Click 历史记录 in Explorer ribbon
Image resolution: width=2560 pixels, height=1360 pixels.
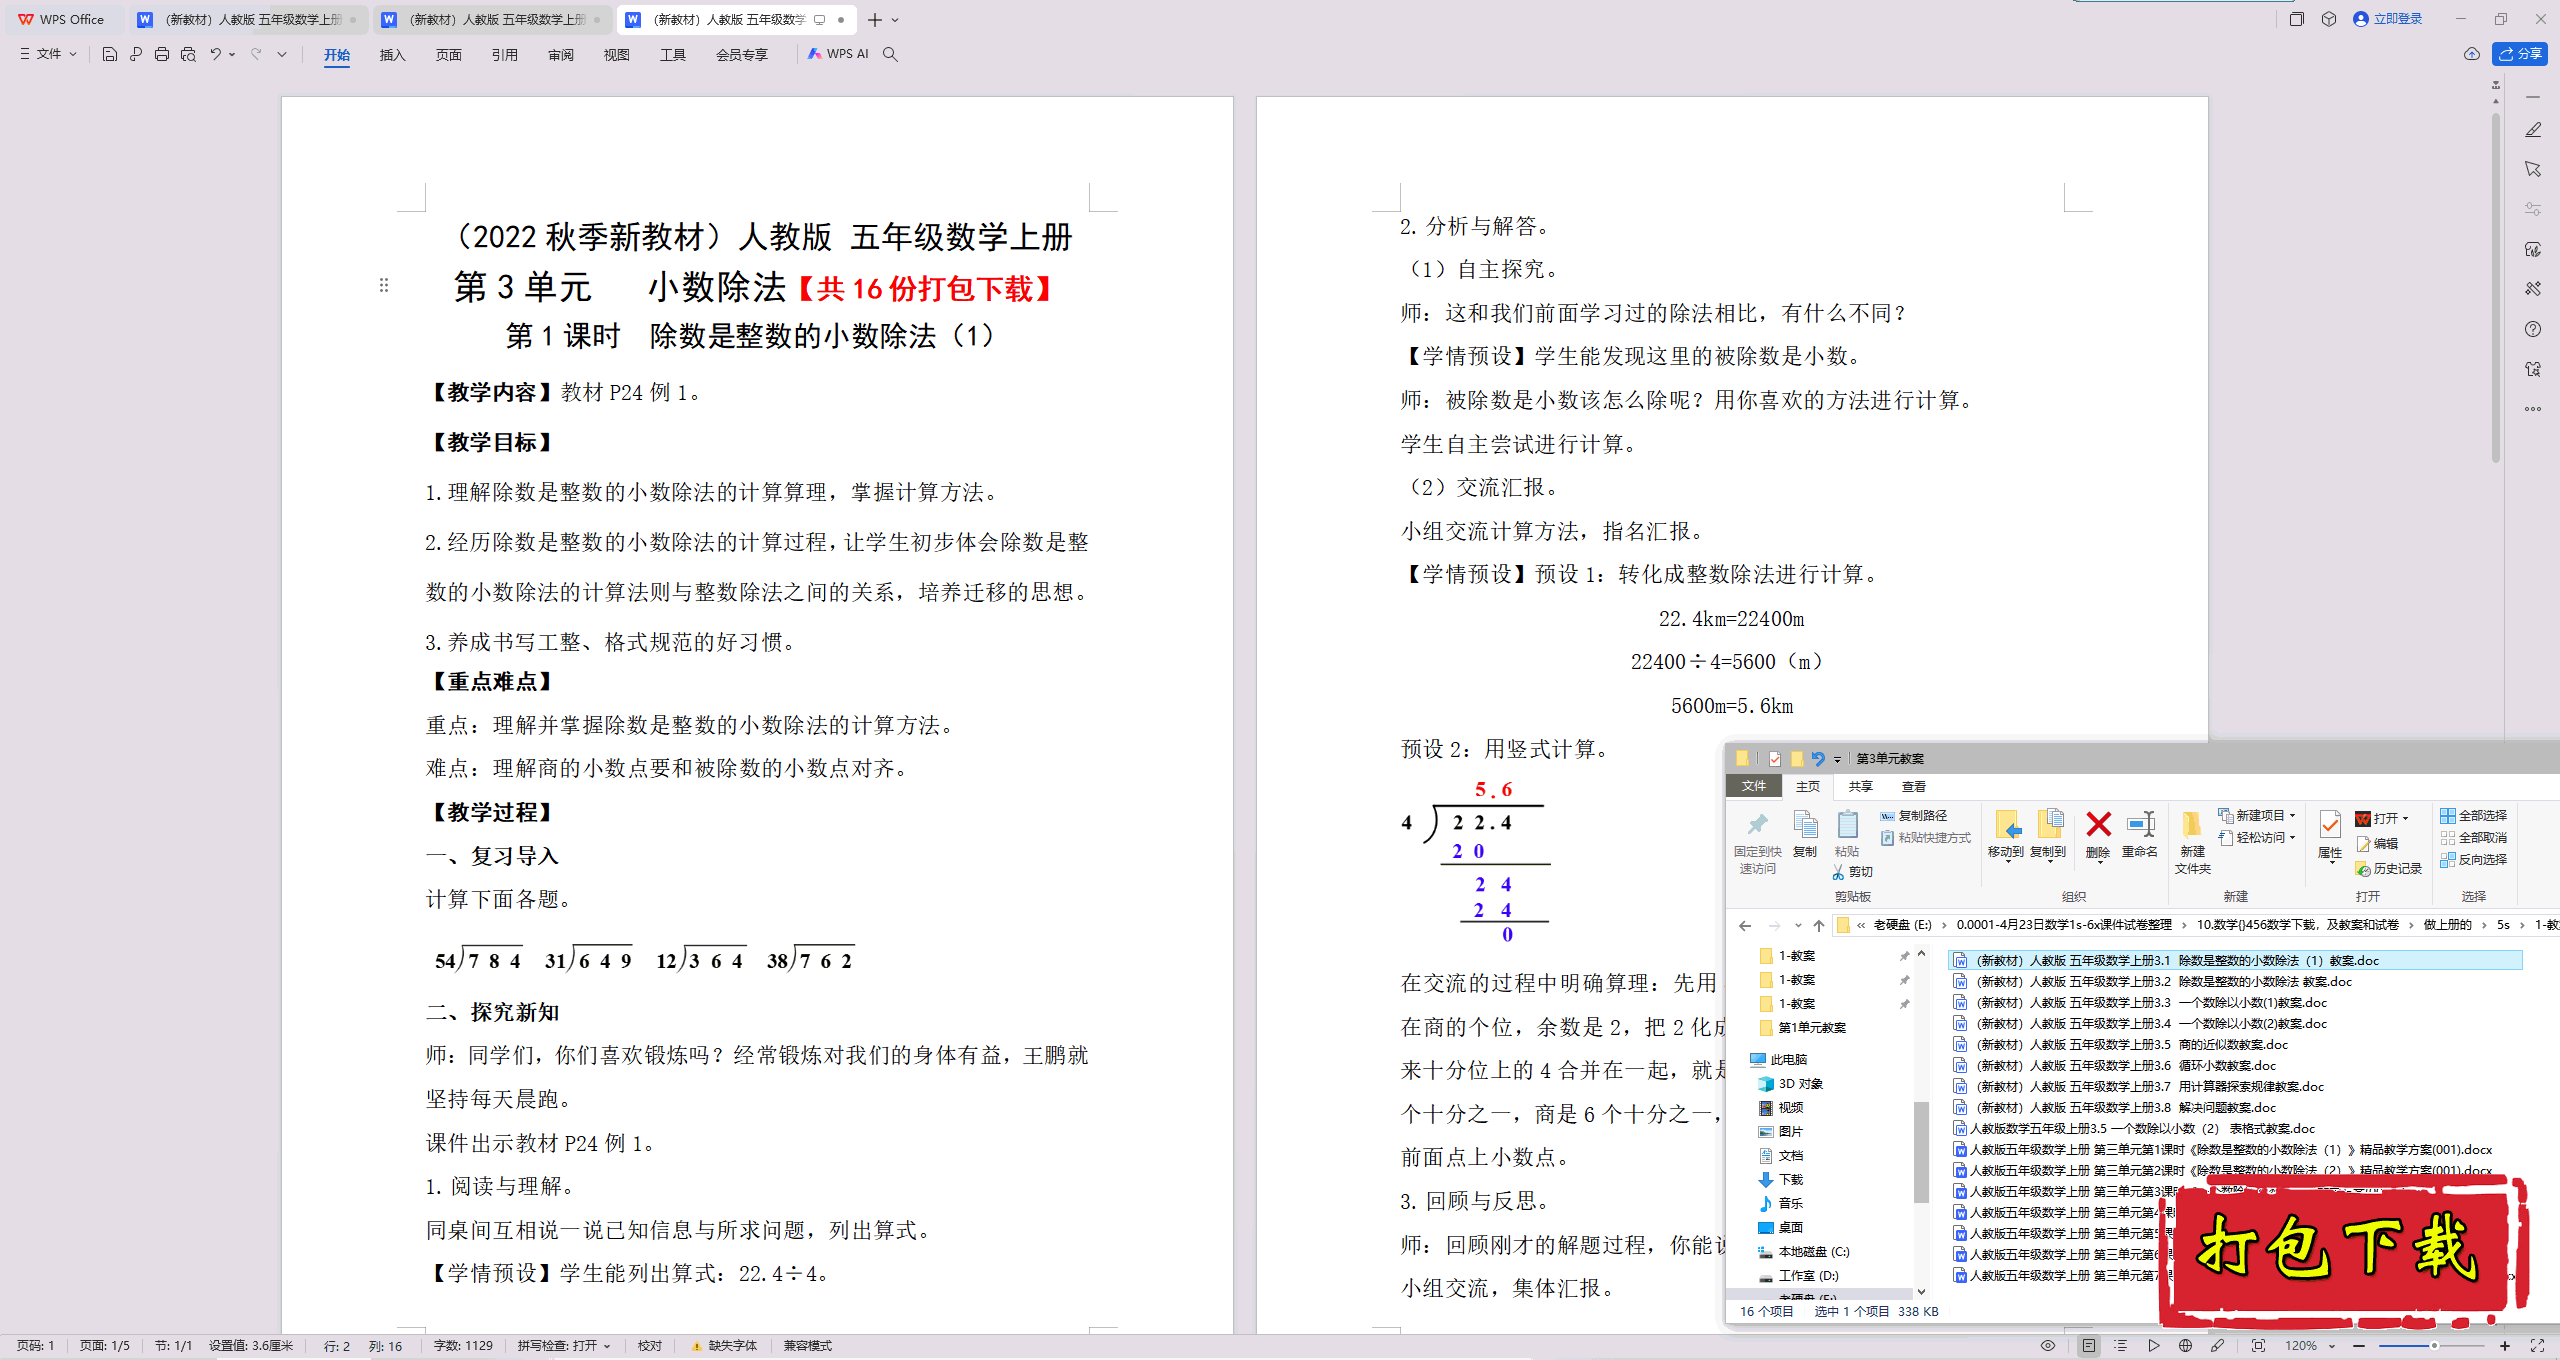coord(2389,869)
